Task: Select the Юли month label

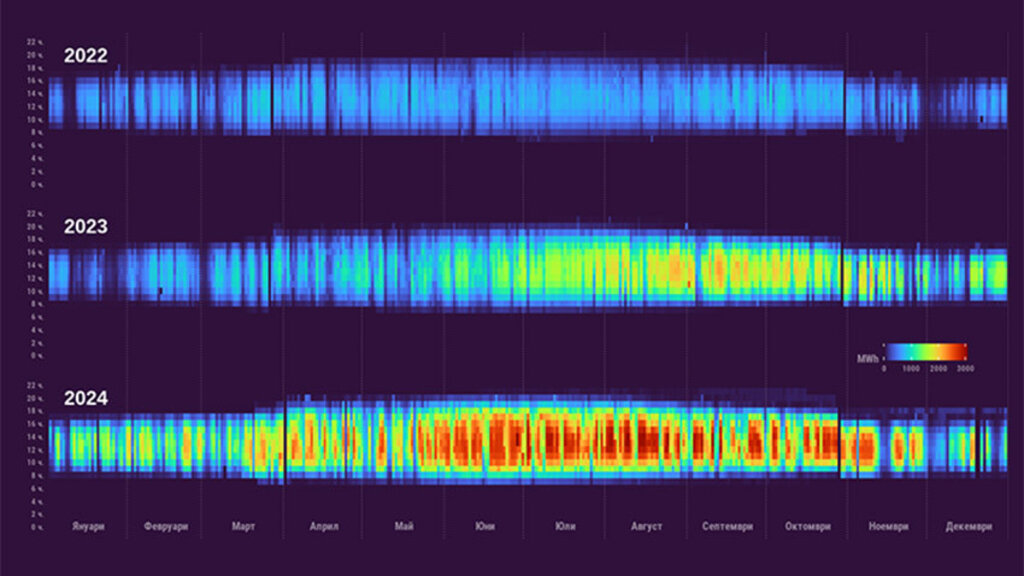Action: (x=565, y=526)
